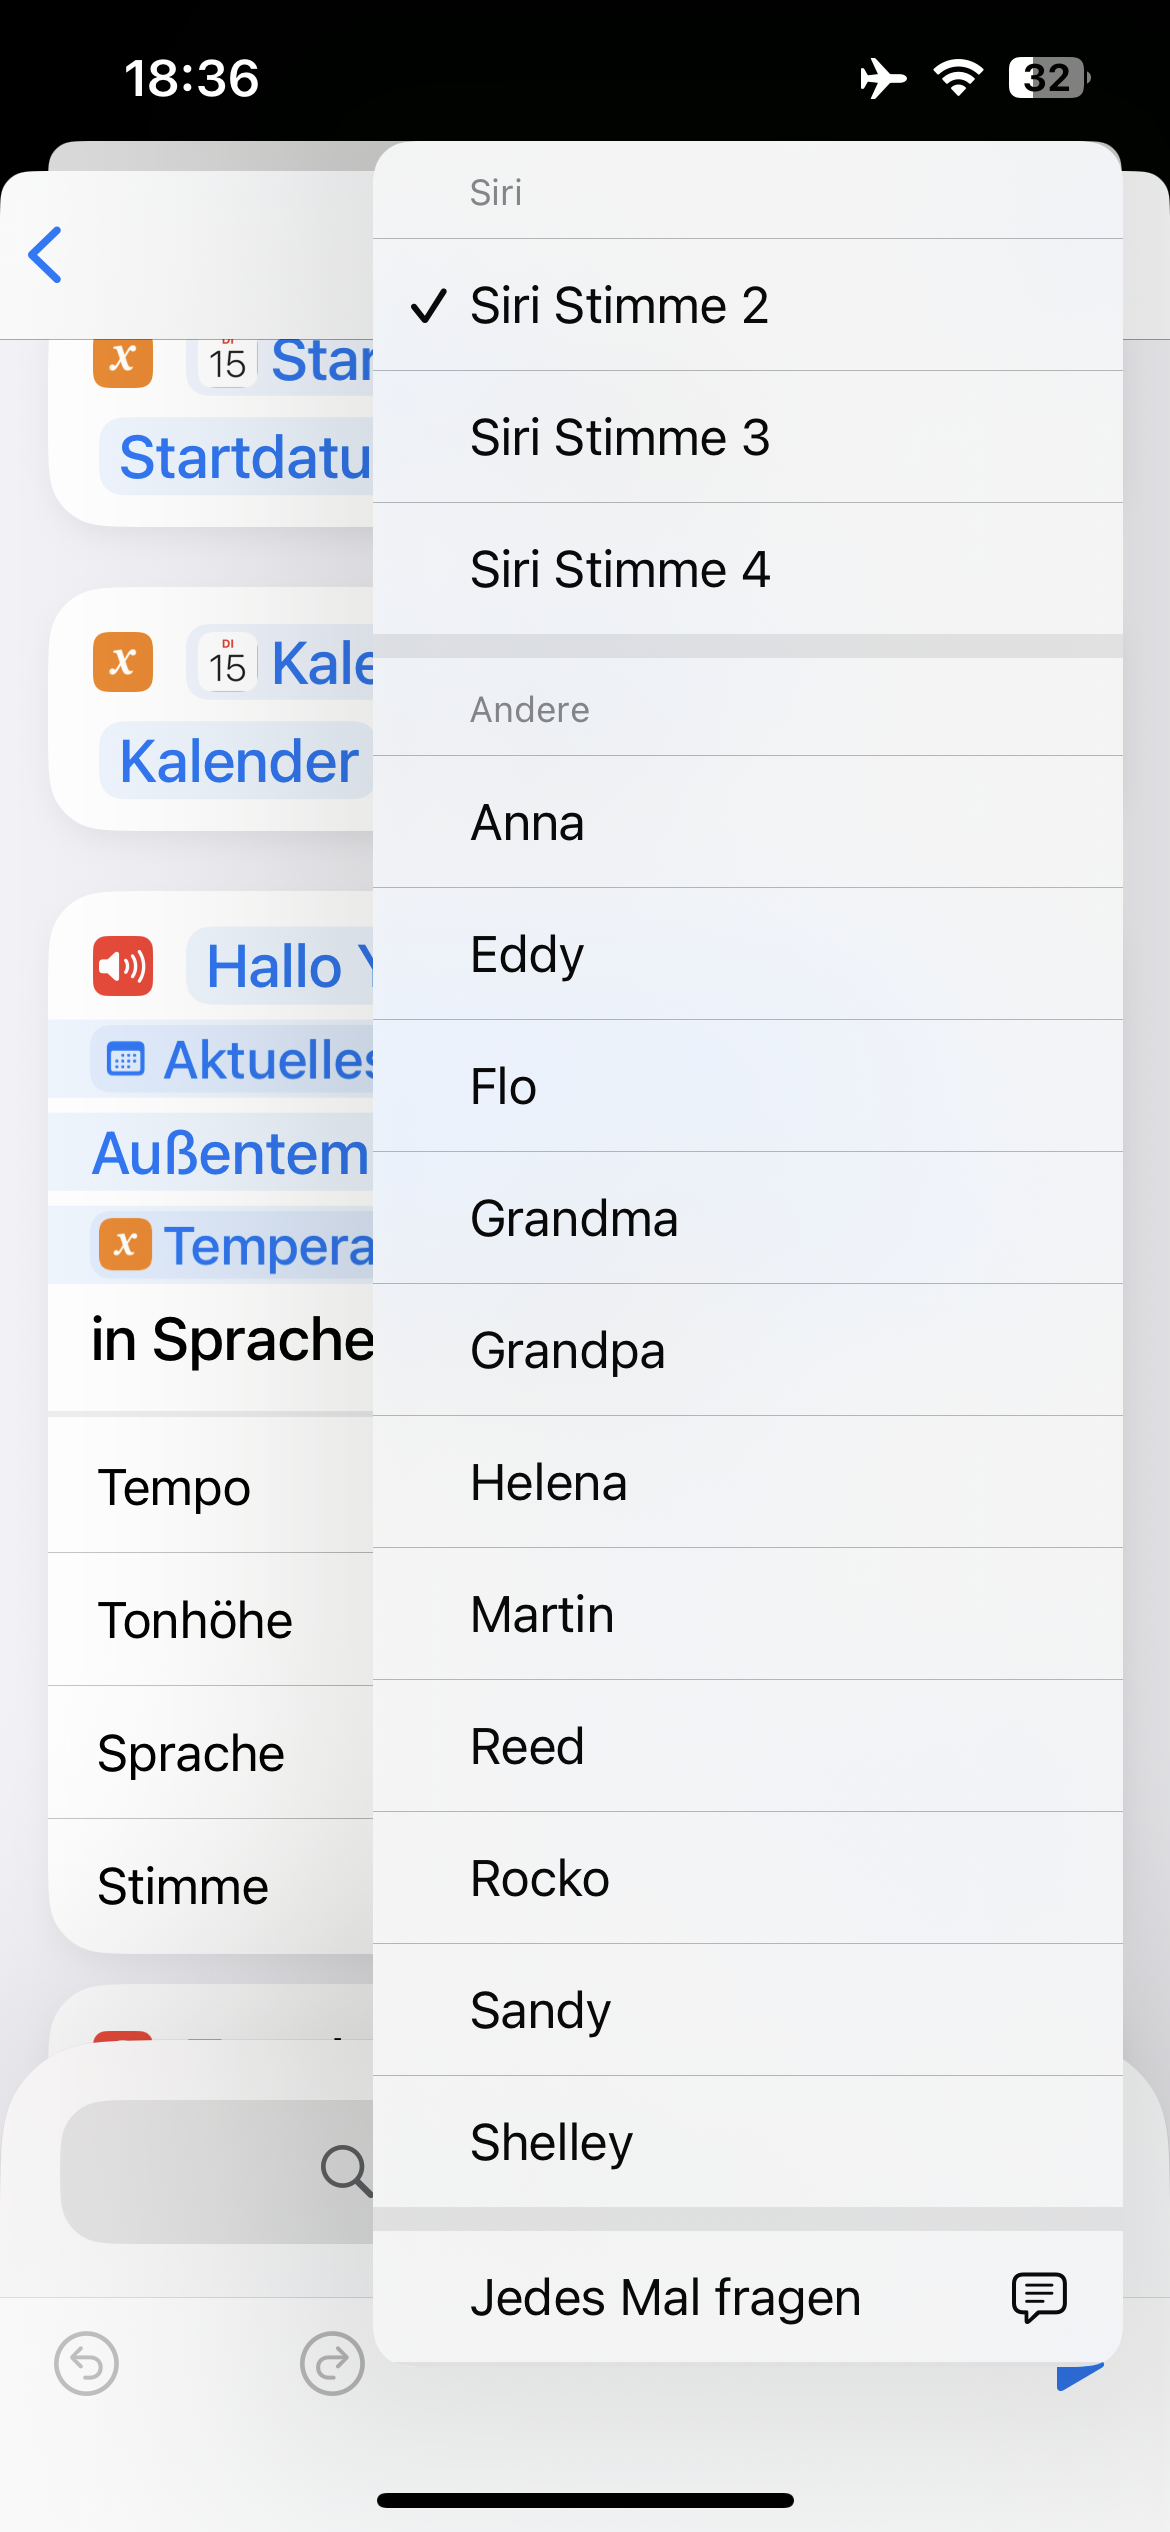The width and height of the screenshot is (1170, 2532).
Task: Tap the undo arrow icon
Action: [87, 2364]
